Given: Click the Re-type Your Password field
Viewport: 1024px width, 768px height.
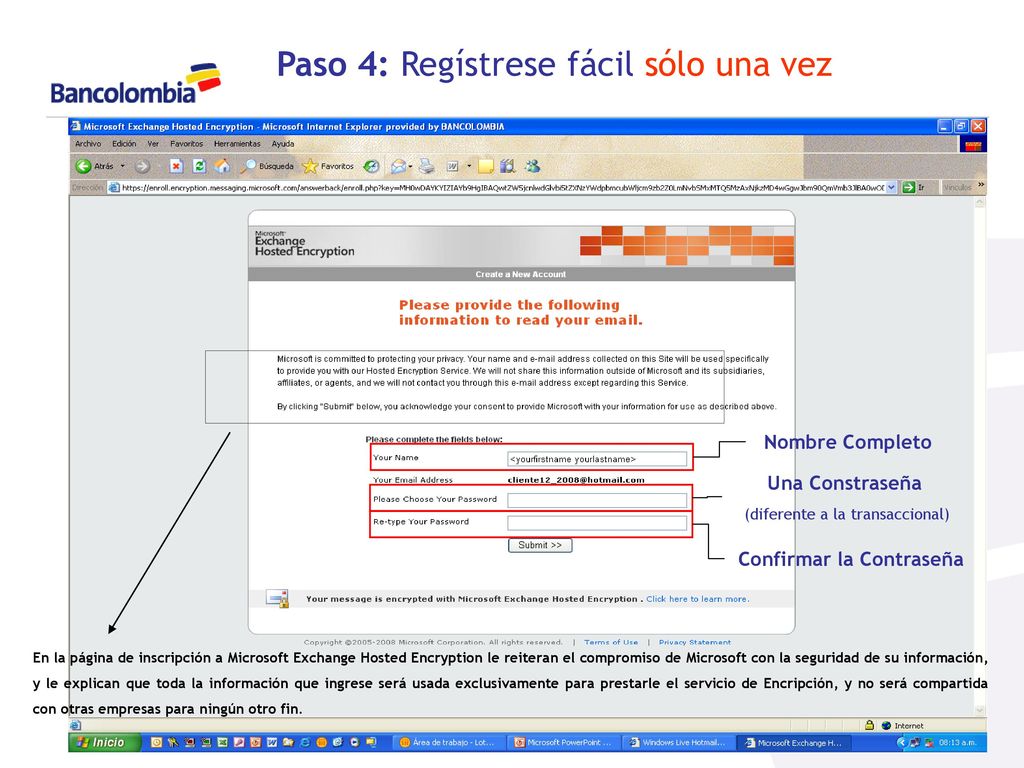Looking at the screenshot, I should (x=597, y=522).
